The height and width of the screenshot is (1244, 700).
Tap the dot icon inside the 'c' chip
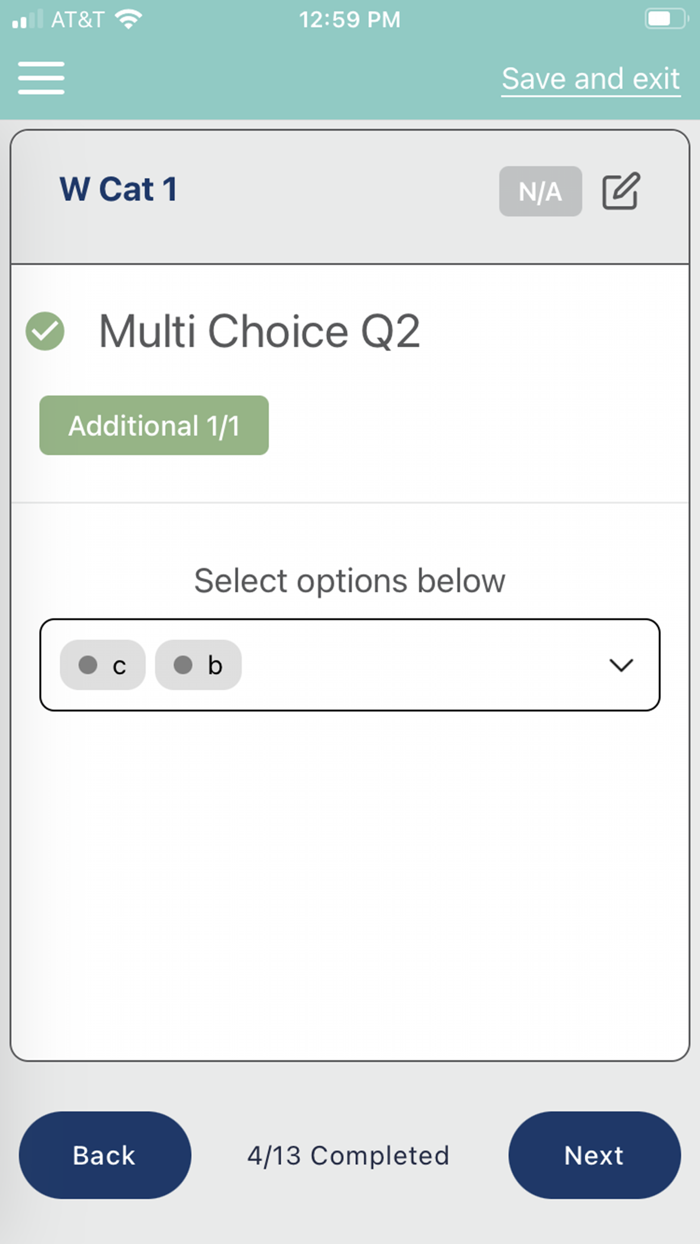[88, 664]
